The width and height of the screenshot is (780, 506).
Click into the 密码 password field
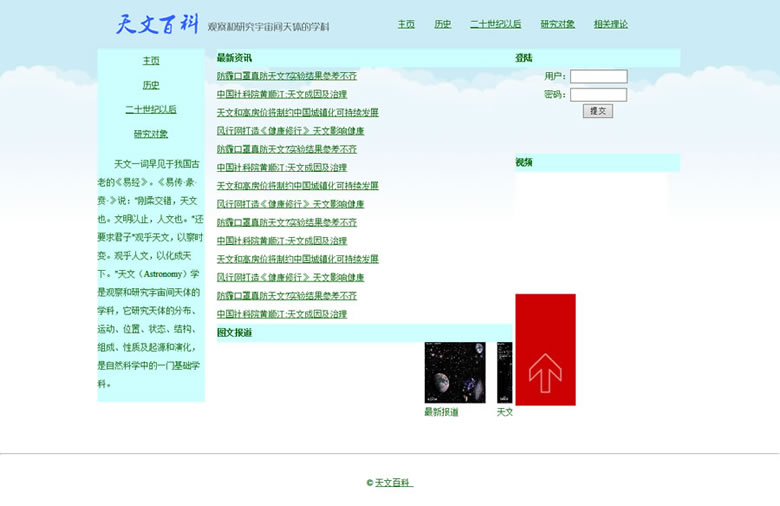coord(598,95)
